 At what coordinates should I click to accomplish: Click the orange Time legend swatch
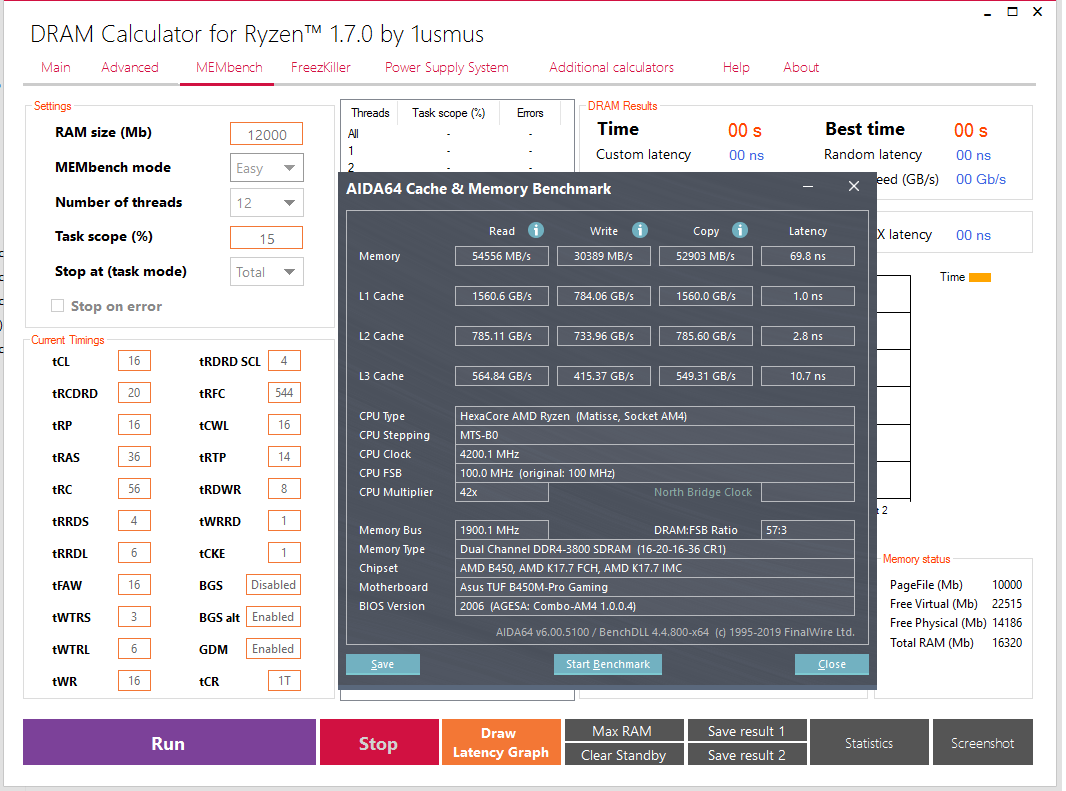(x=980, y=277)
